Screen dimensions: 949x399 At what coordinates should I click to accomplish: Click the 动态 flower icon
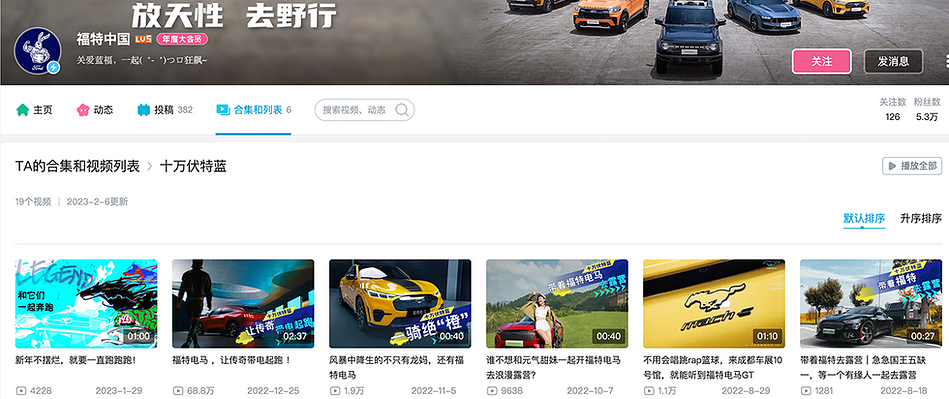(x=83, y=110)
